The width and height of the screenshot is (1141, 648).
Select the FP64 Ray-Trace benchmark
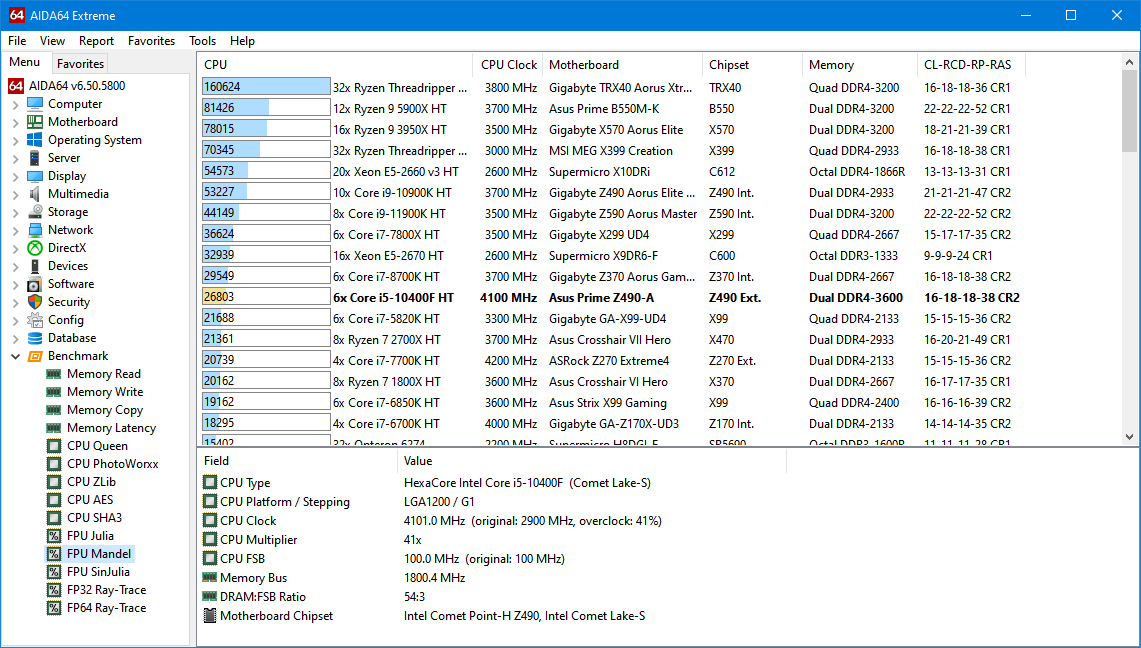tap(106, 608)
